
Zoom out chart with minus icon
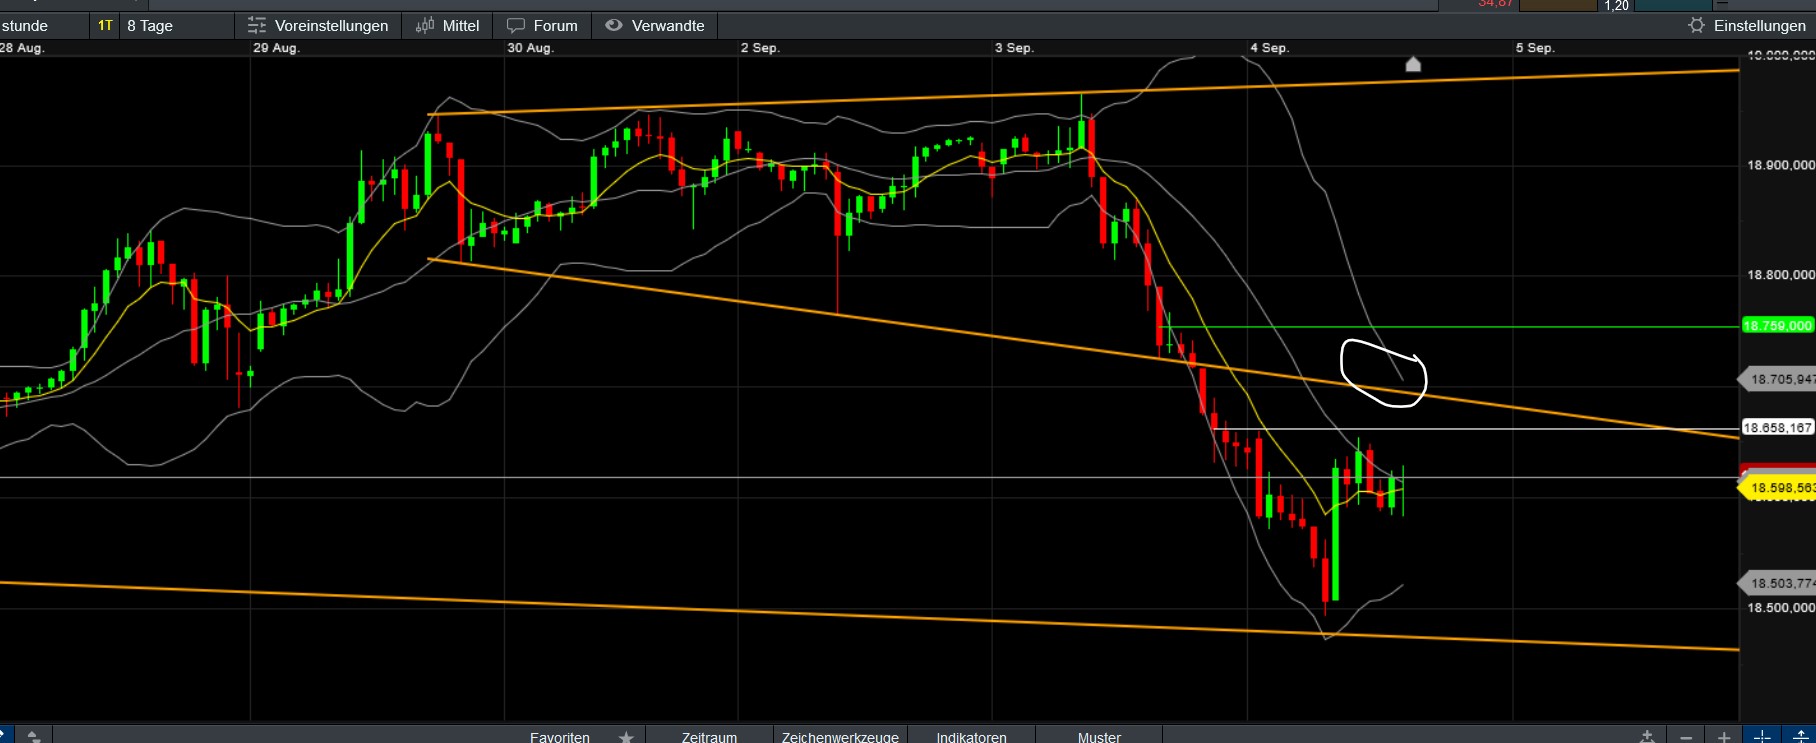point(1686,737)
